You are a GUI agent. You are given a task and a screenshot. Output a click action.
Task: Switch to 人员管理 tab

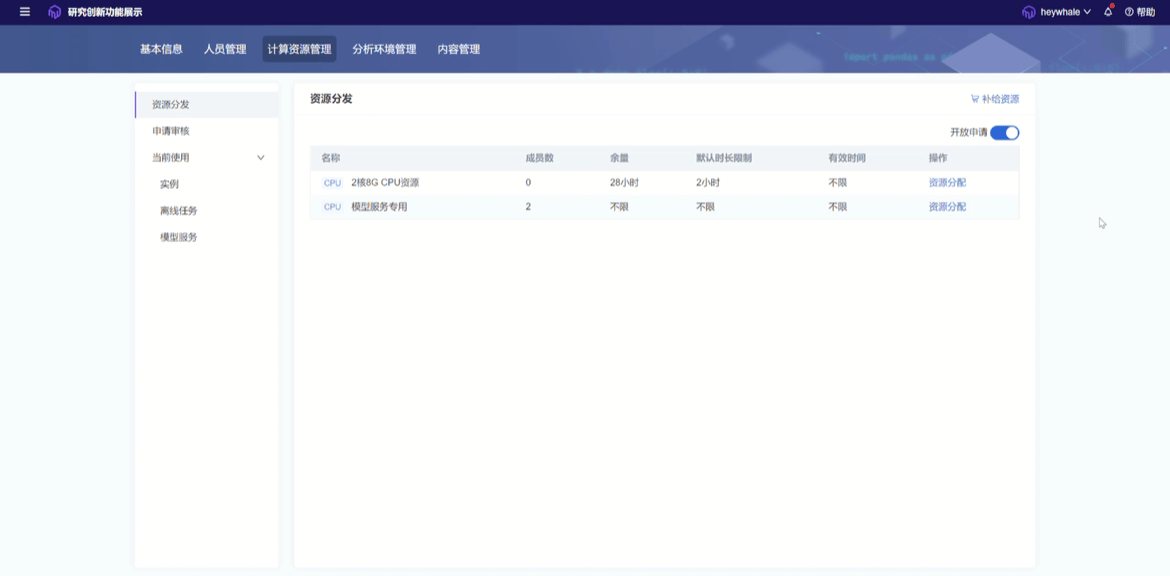click(225, 49)
